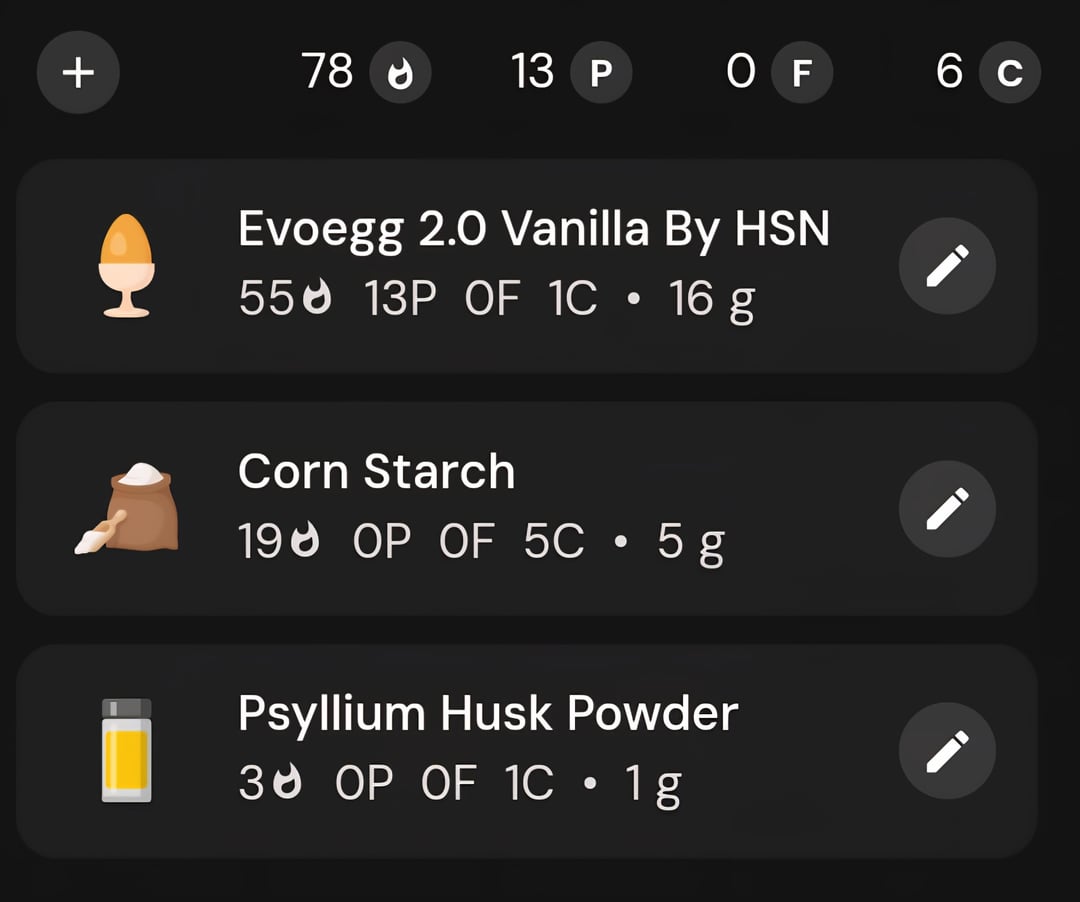Tap Psyllium Husk macros line showing 1 g
This screenshot has width=1080, height=902.
(x=459, y=784)
